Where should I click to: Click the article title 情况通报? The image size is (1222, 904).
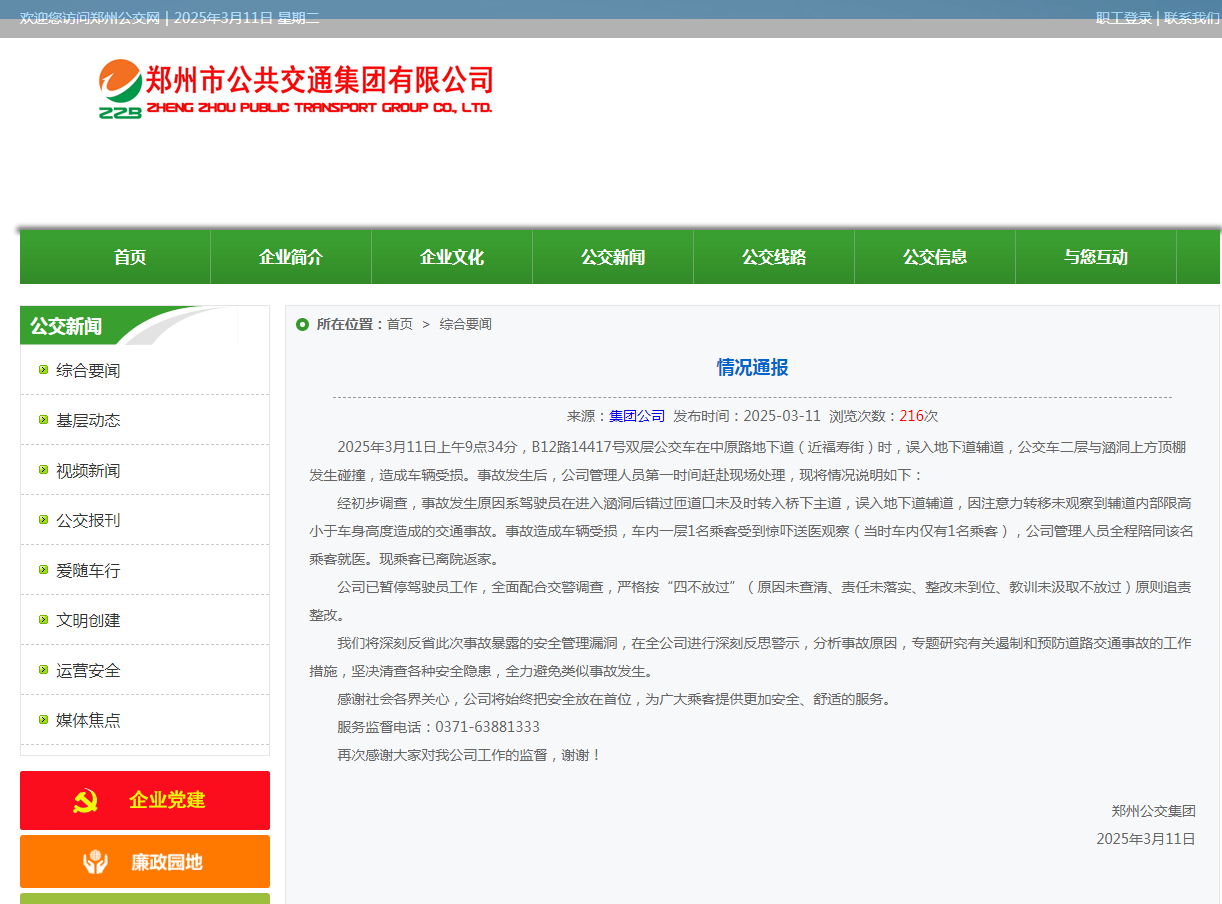pos(752,367)
